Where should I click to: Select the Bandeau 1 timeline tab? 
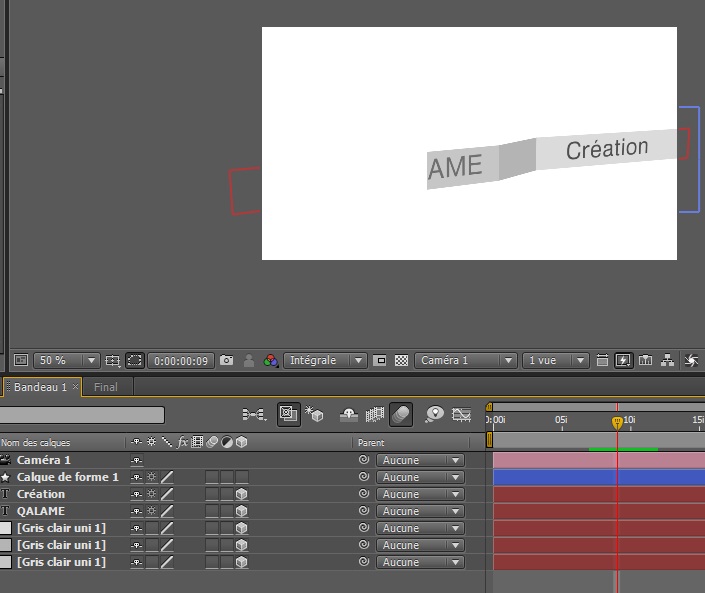click(40, 387)
